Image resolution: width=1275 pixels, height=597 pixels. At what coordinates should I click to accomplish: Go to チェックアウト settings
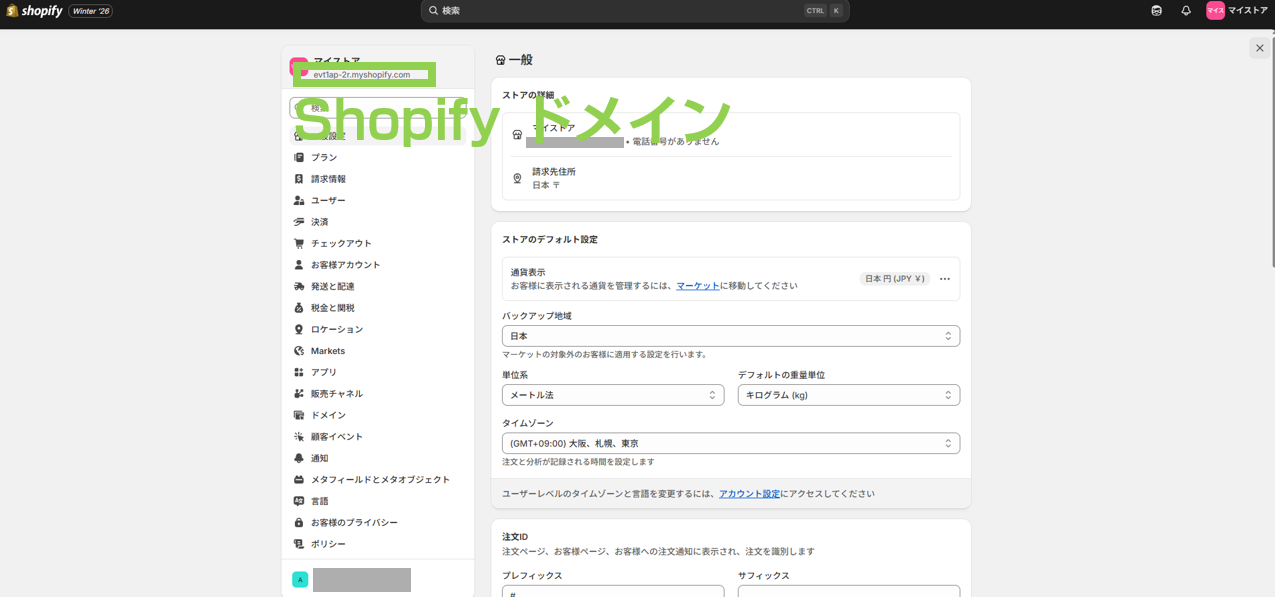click(x=341, y=243)
